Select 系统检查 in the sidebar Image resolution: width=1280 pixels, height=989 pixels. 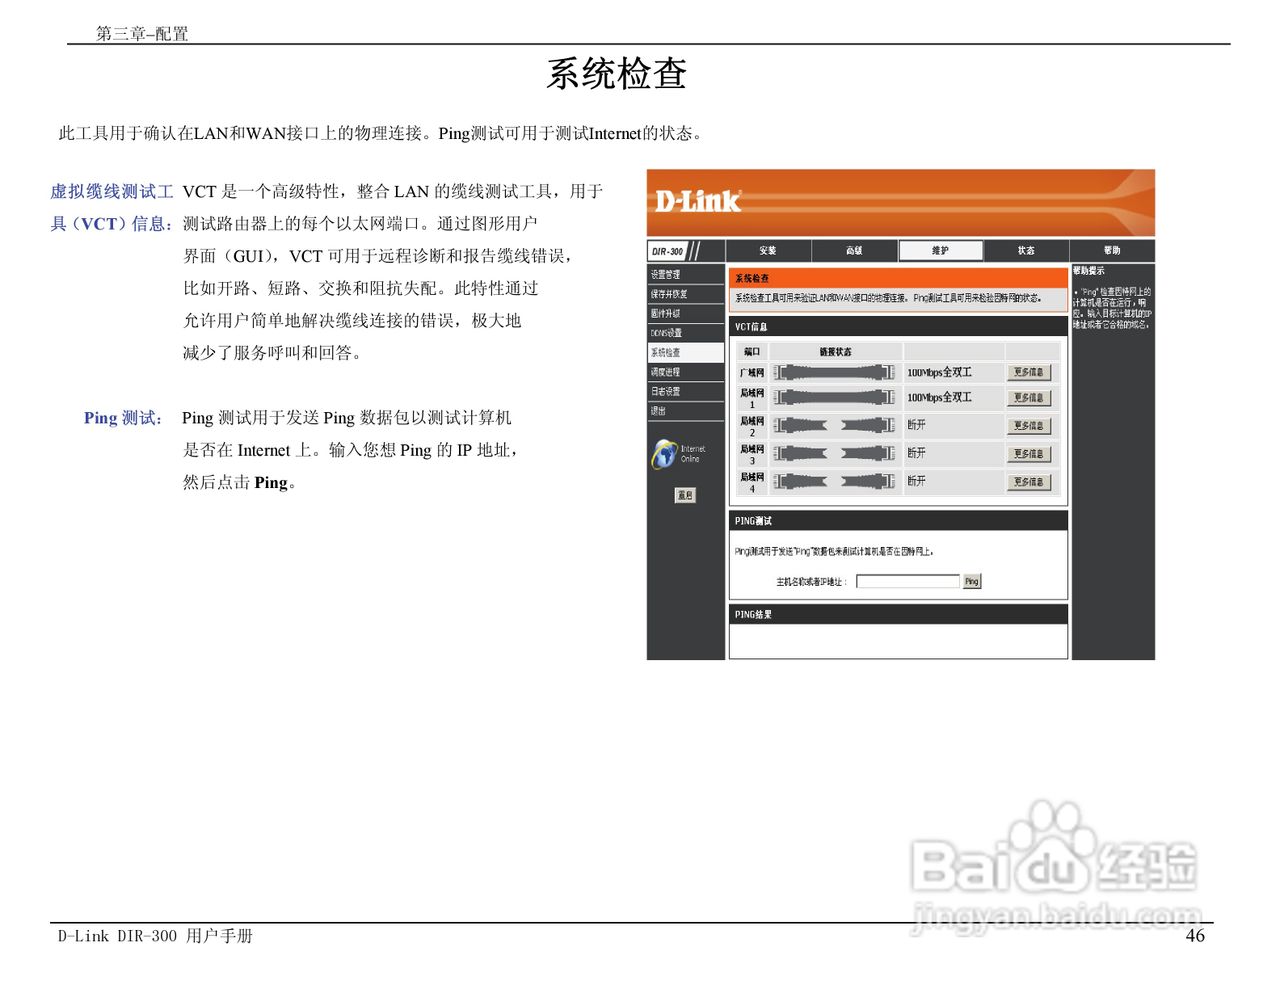(686, 352)
